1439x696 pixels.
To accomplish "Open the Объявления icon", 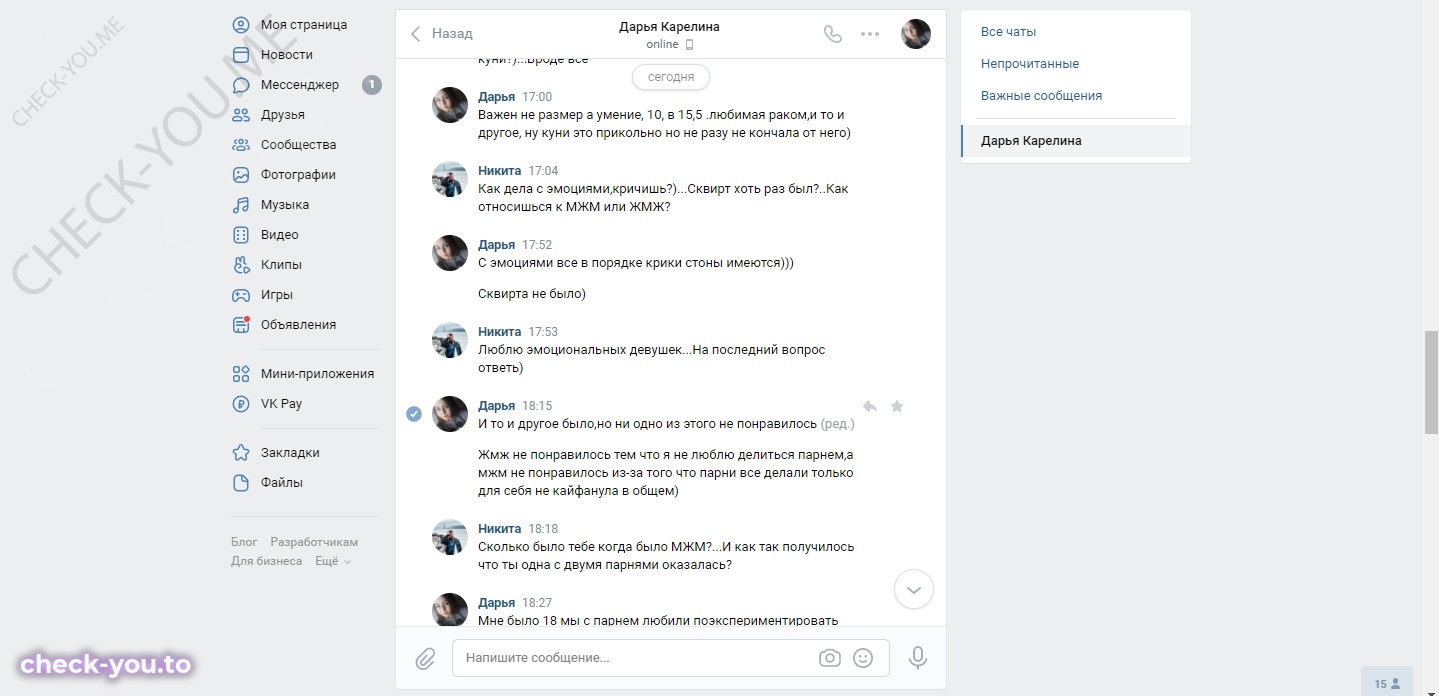I will tap(241, 325).
